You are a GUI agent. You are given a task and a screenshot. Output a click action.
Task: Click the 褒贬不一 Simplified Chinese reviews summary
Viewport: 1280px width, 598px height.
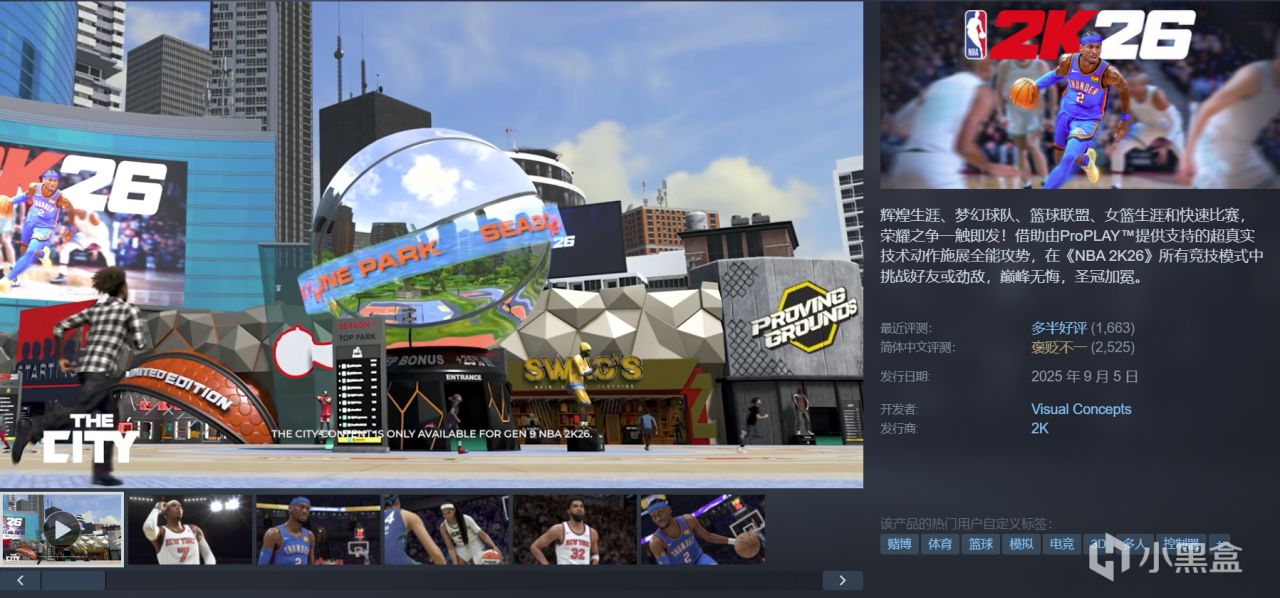[x=1058, y=347]
